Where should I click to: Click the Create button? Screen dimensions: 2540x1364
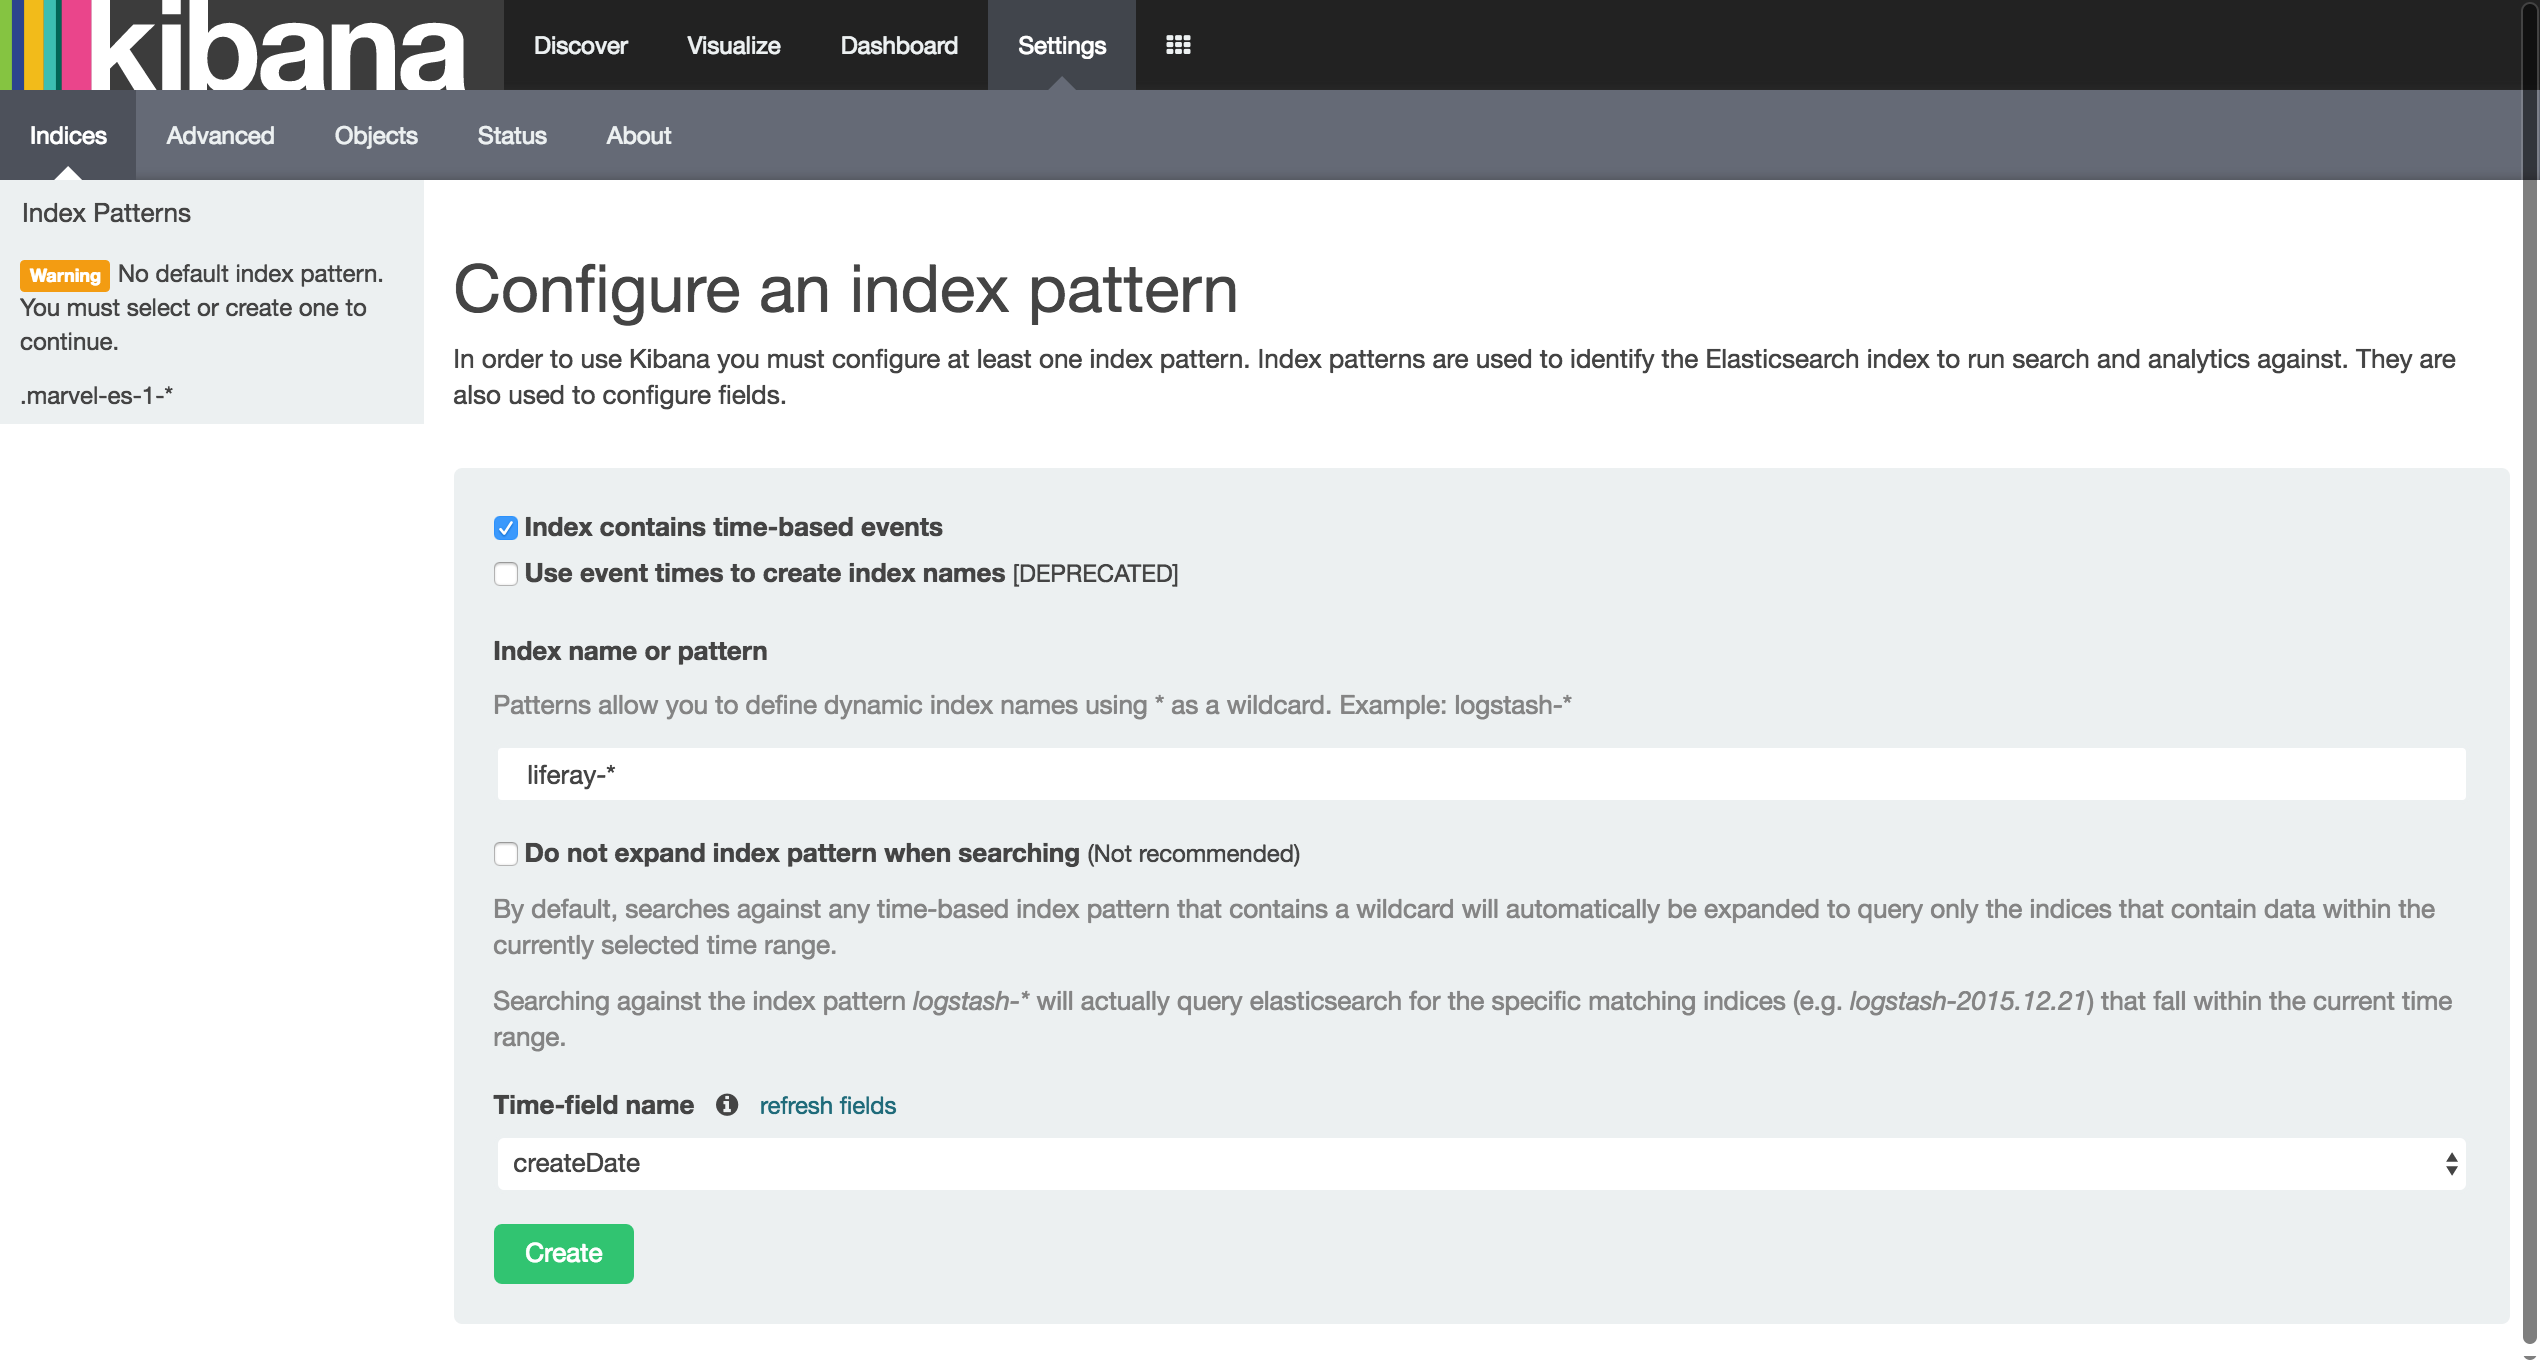click(563, 1253)
